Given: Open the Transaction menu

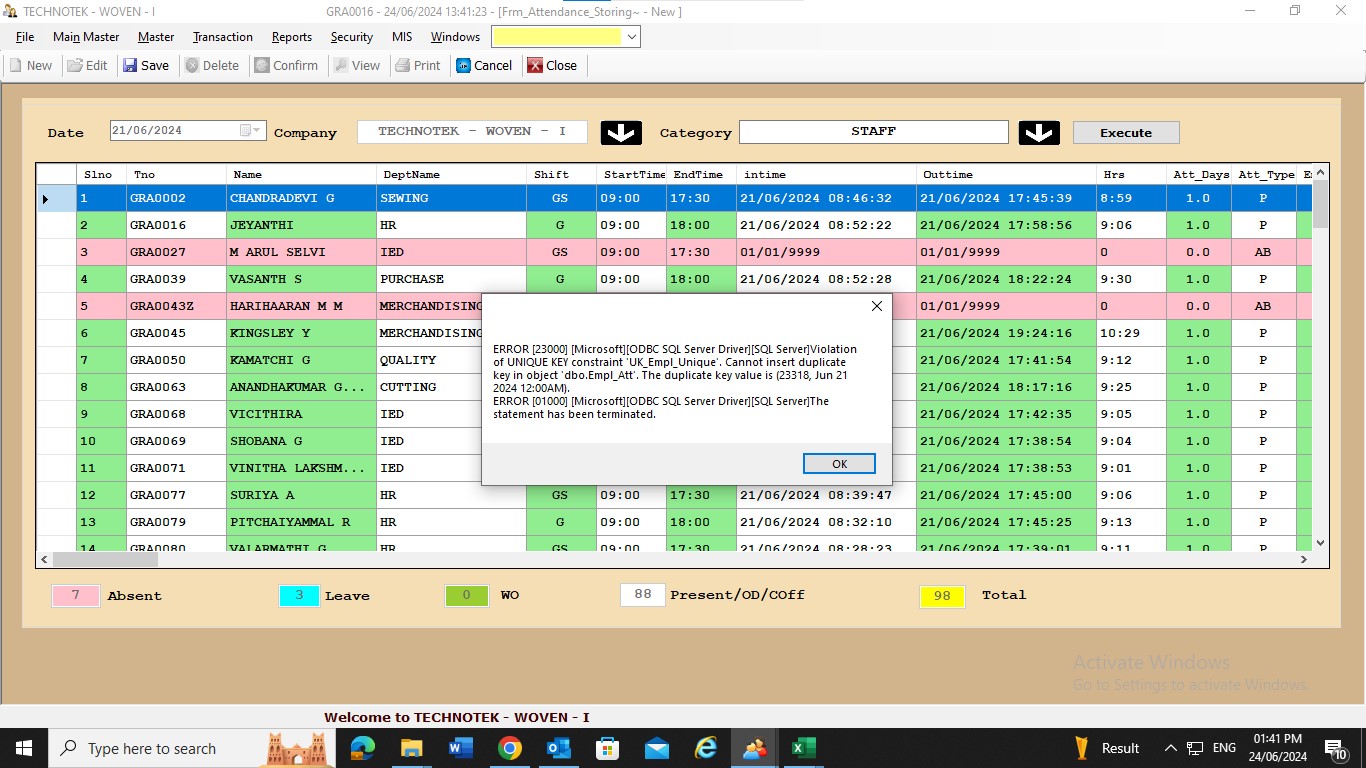Looking at the screenshot, I should tap(223, 37).
